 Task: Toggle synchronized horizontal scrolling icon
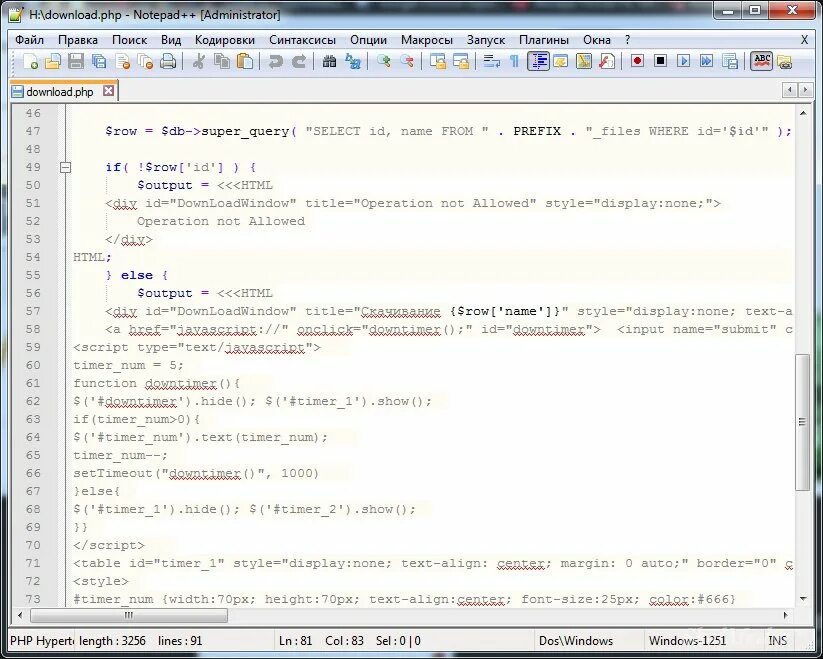[461, 62]
